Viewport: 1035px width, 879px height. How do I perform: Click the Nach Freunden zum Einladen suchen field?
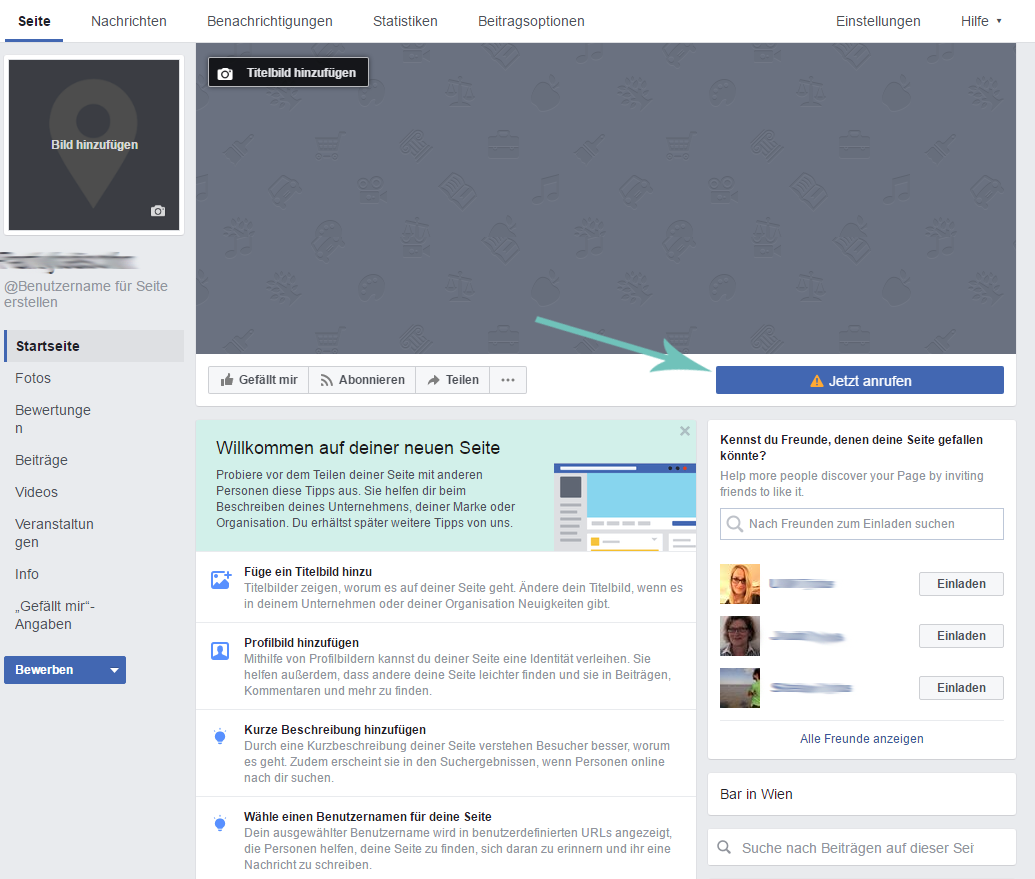tap(861, 524)
